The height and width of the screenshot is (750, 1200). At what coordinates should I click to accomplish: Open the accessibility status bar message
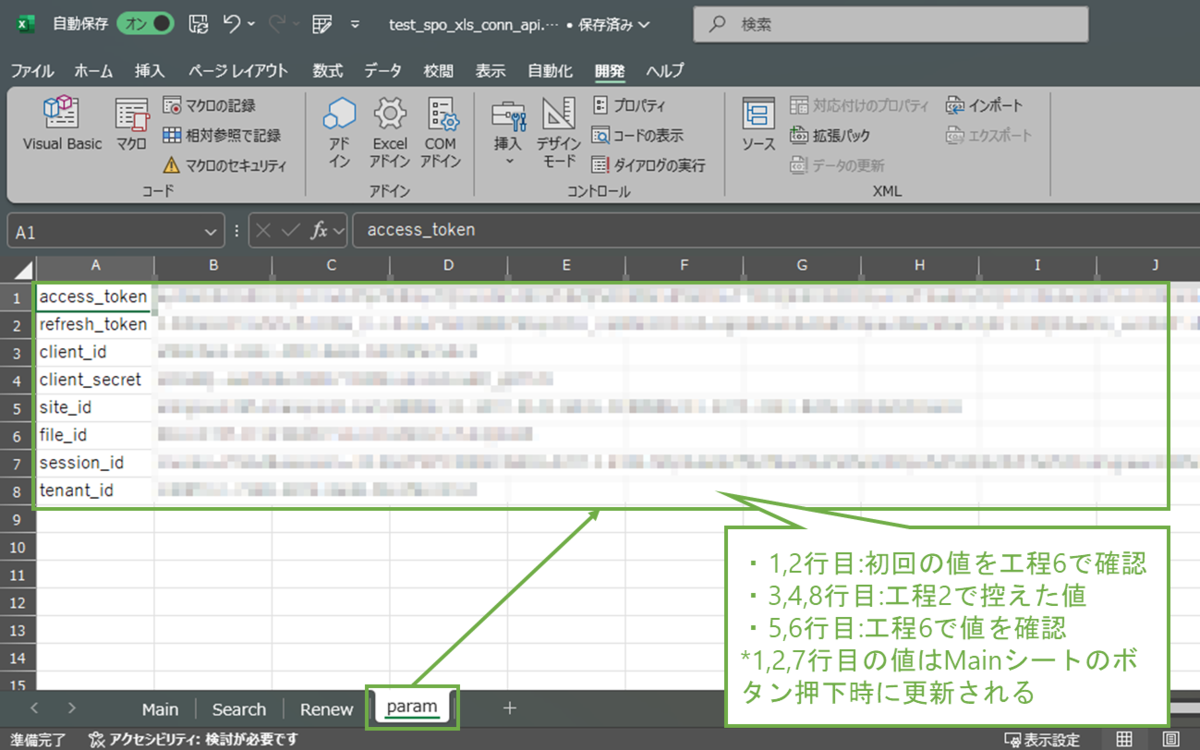coord(193,740)
